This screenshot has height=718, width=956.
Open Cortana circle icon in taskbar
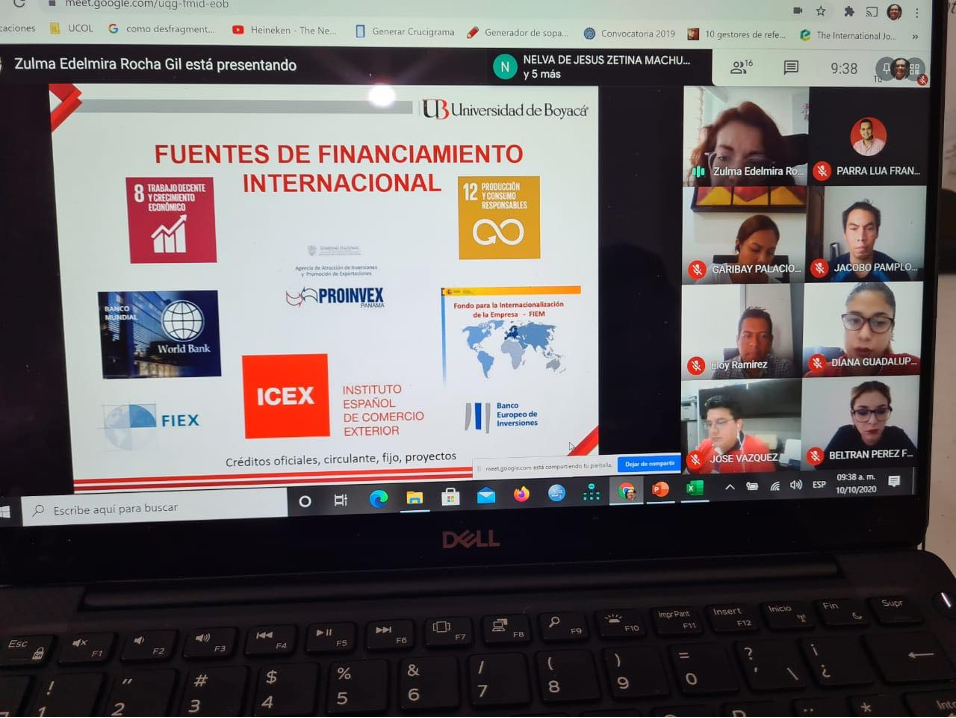point(305,501)
